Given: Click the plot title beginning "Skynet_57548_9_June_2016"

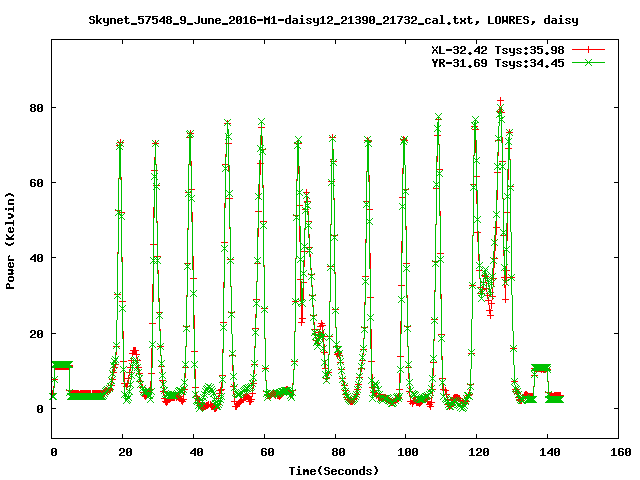Looking at the screenshot, I should tap(333, 20).
